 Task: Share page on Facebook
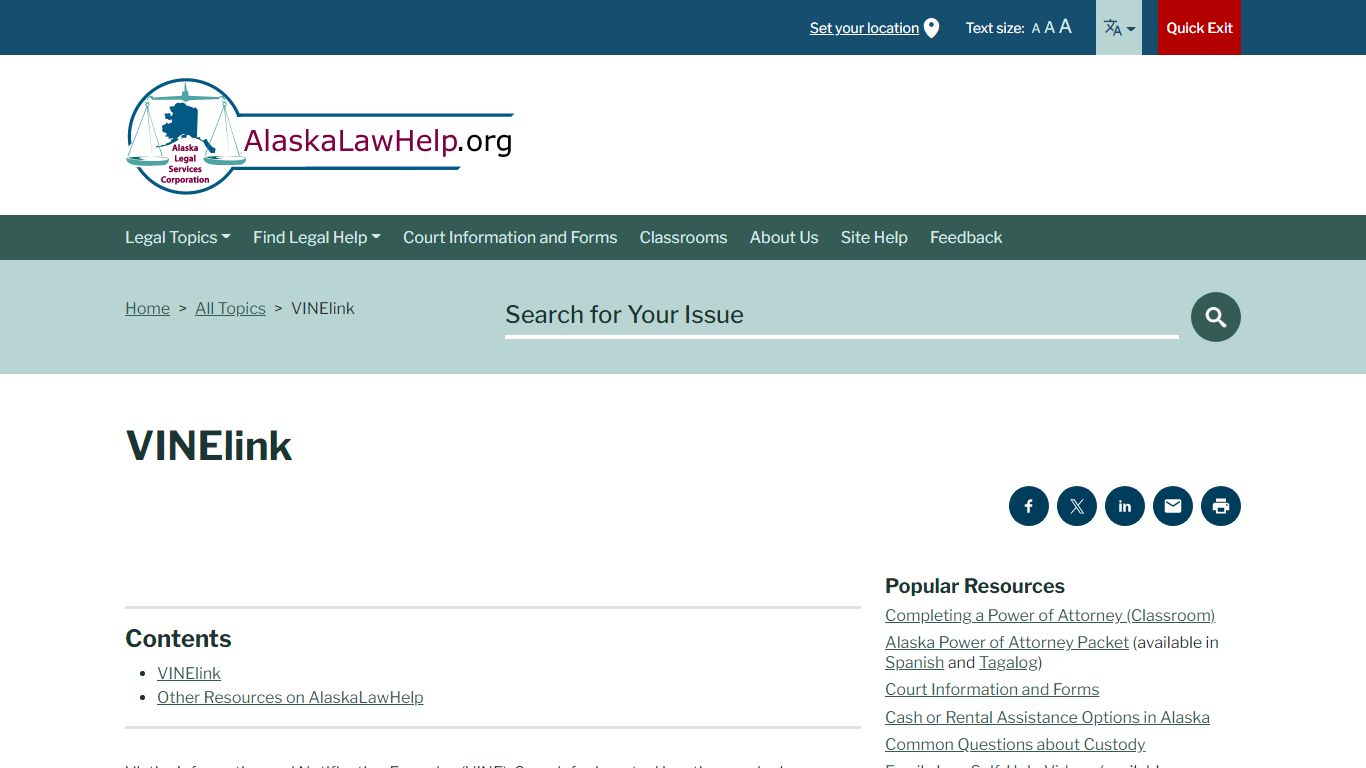(1028, 506)
